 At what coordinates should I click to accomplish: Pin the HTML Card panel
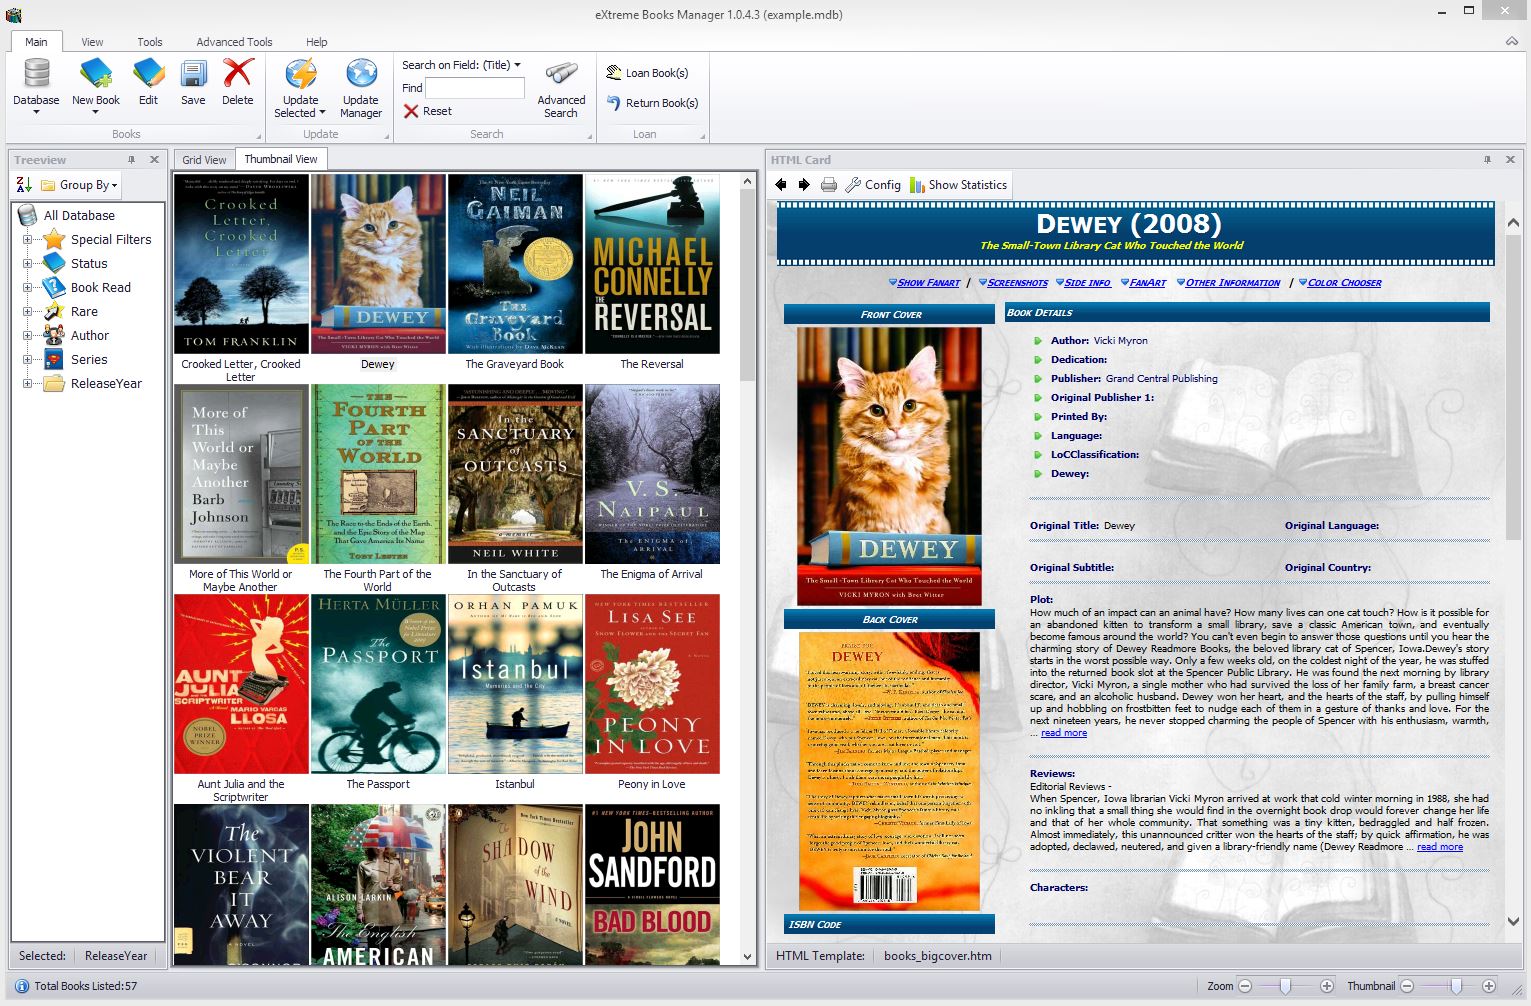click(1487, 159)
